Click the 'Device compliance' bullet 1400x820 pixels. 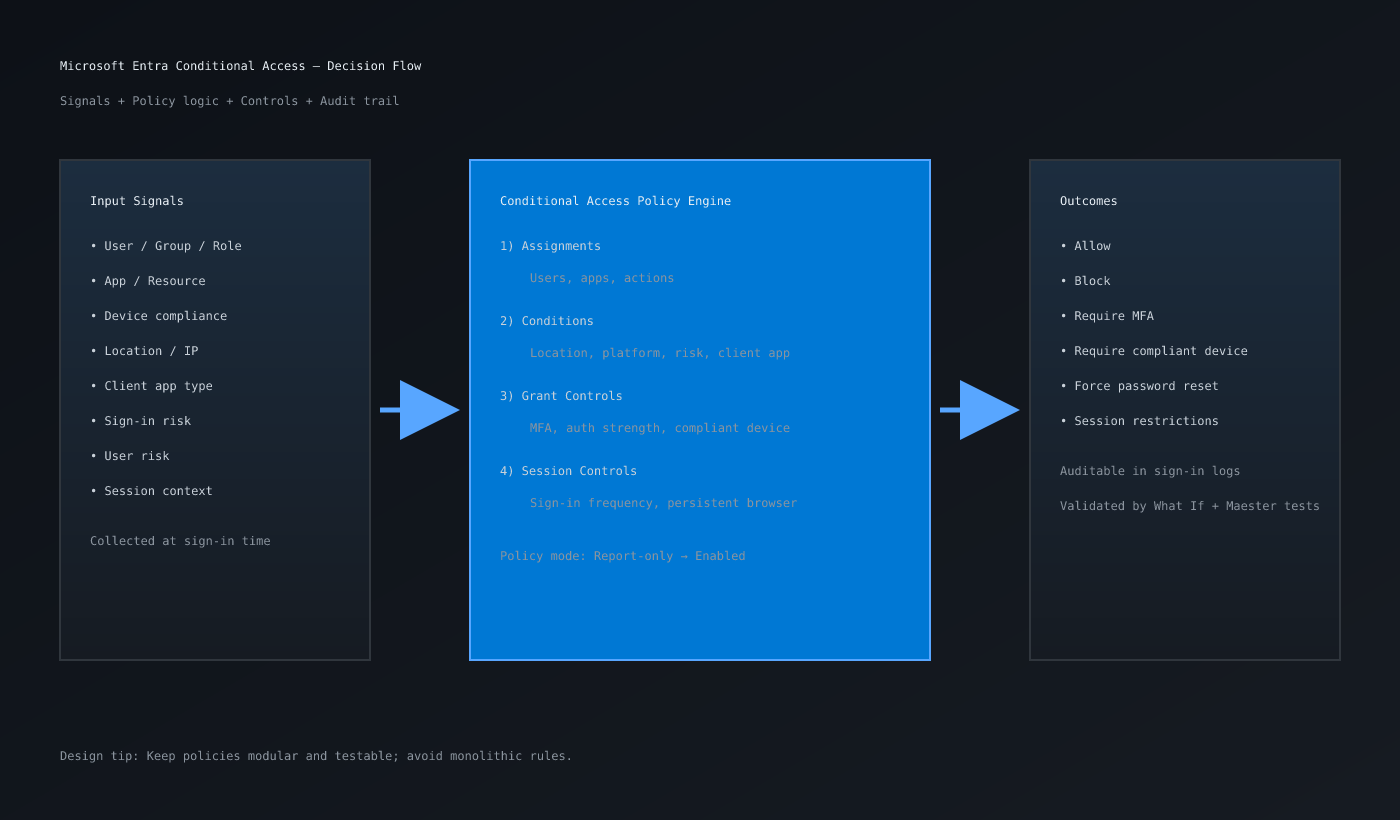[159, 316]
